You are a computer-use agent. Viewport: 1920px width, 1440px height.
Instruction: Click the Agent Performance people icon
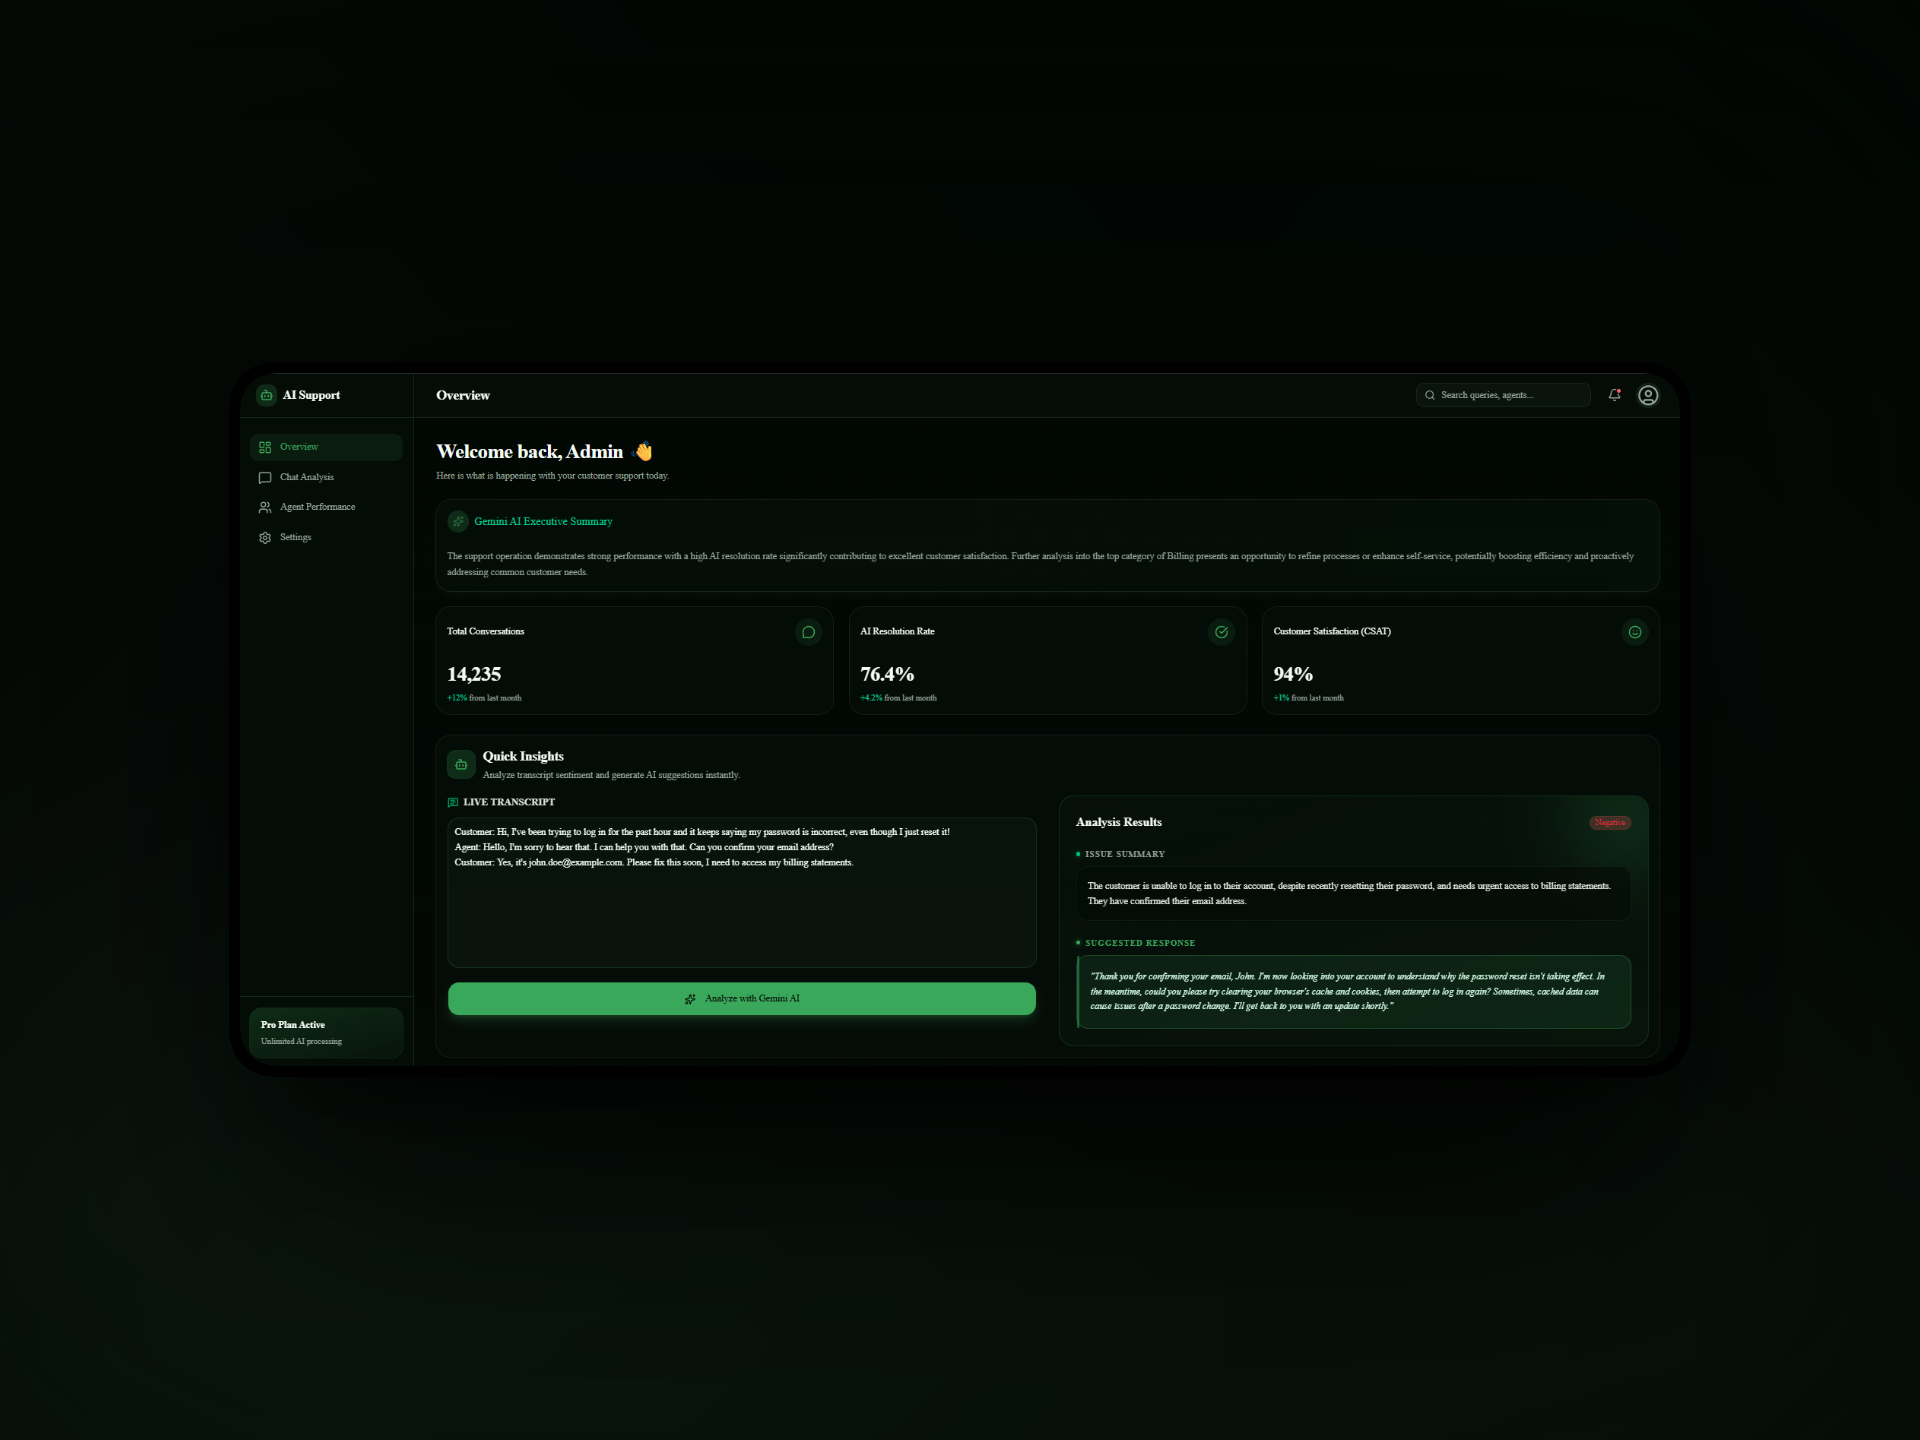[x=265, y=507]
